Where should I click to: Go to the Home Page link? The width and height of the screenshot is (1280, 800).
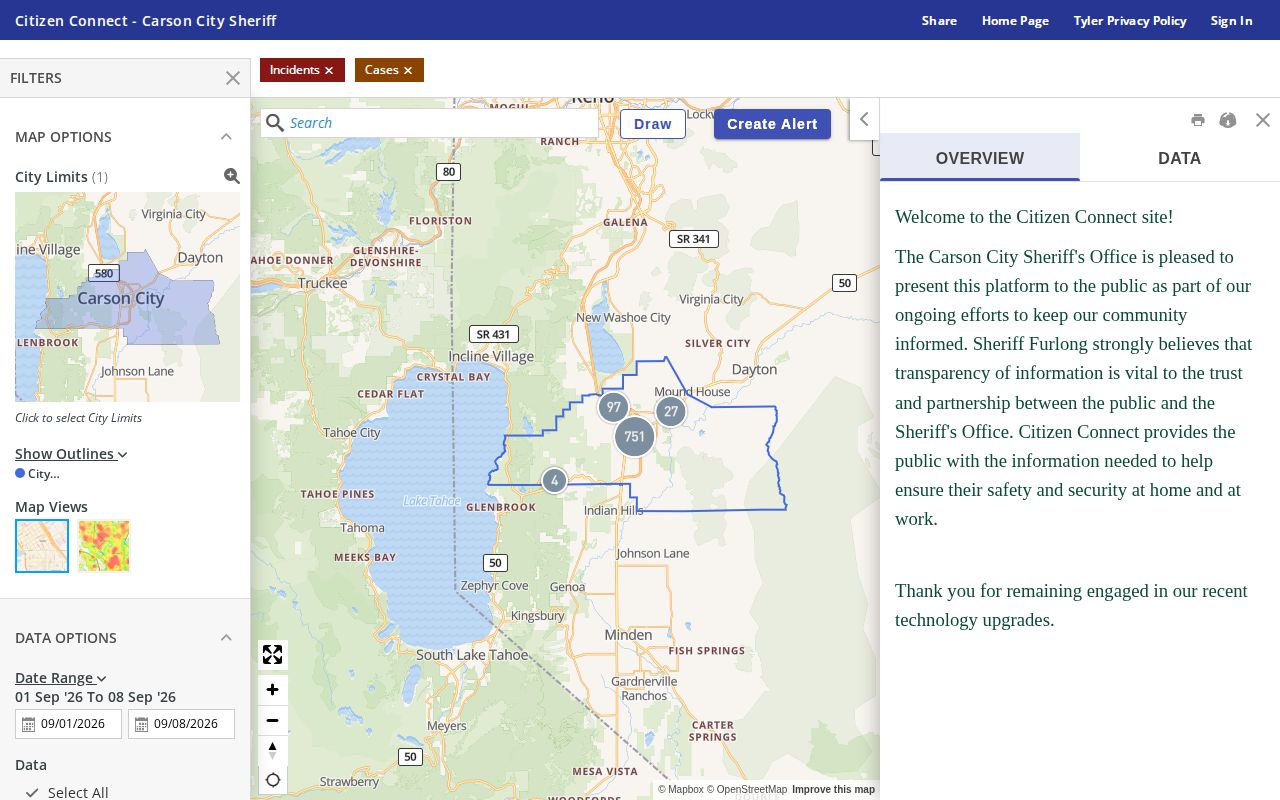[1015, 20]
